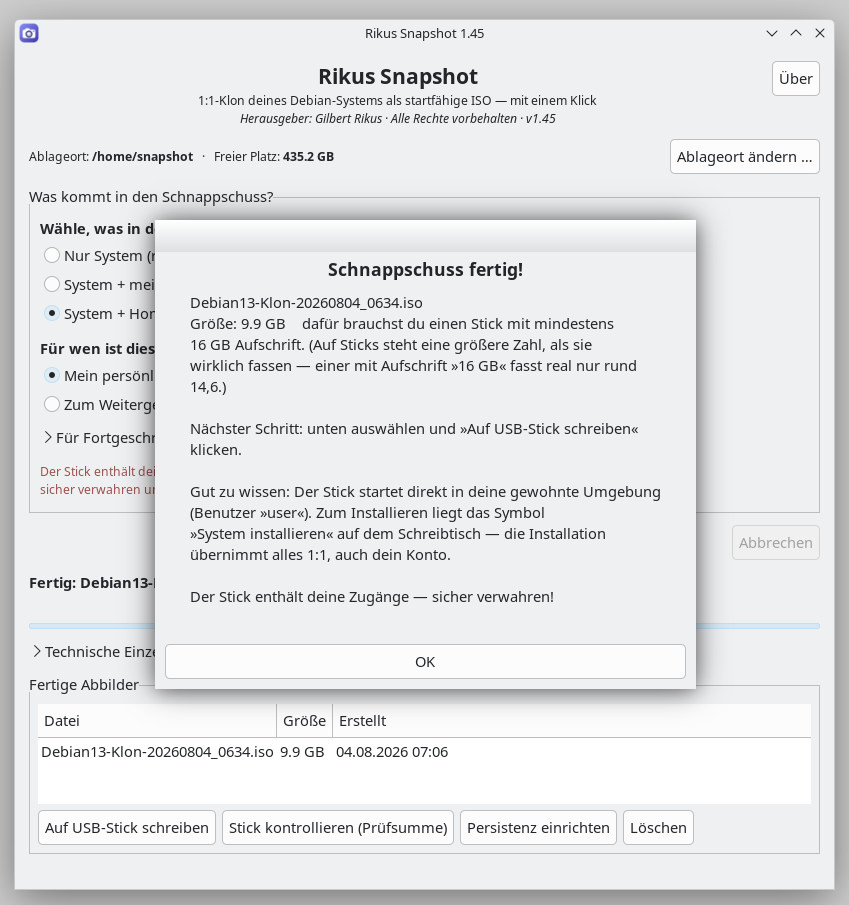Sort by the Größe column header
Image resolution: width=849 pixels, height=905 pixels.
304,720
